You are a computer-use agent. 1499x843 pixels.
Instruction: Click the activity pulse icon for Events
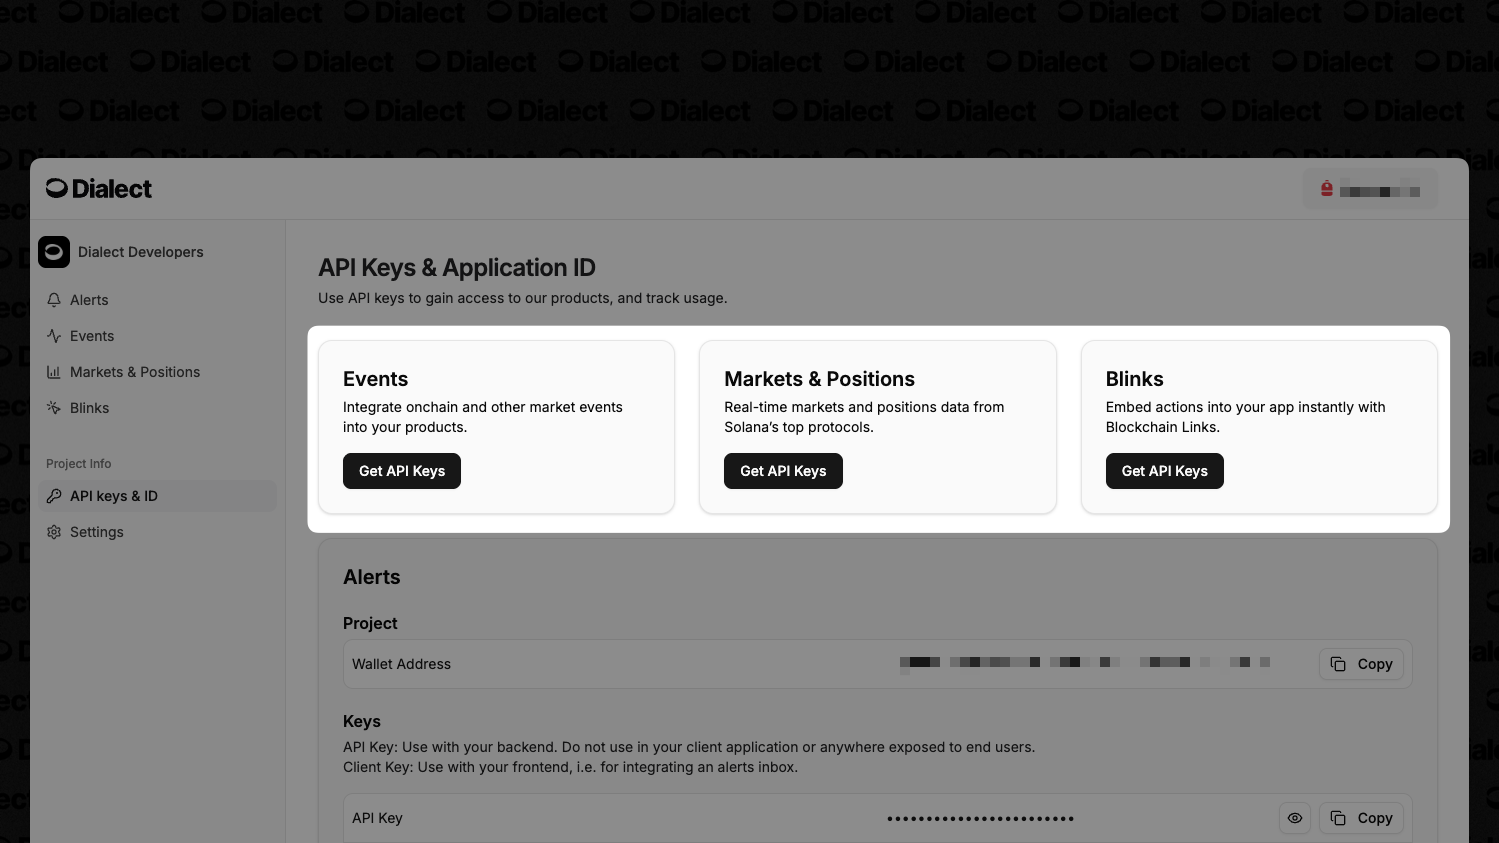tap(54, 336)
